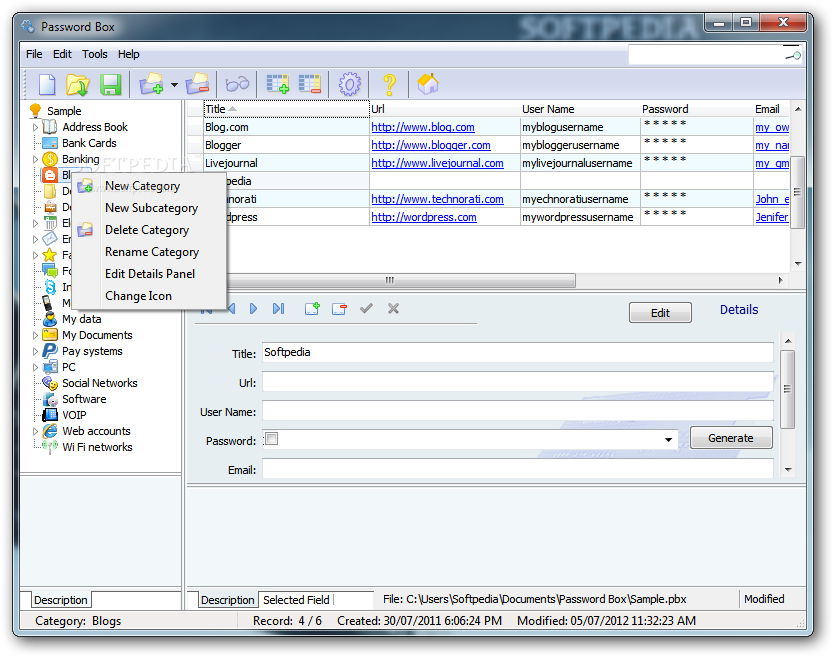Open the Edit menu
Image resolution: width=834 pixels, height=657 pixels.
tap(62, 54)
